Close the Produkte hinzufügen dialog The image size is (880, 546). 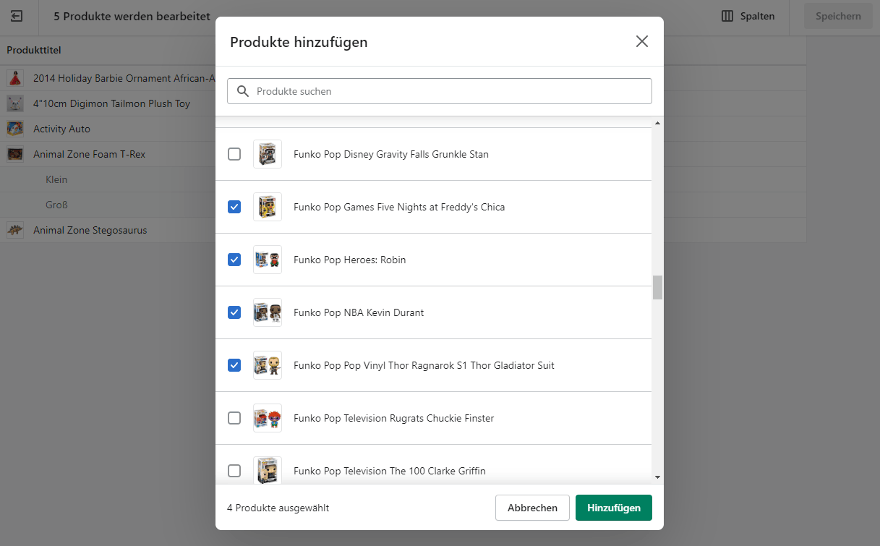(641, 42)
